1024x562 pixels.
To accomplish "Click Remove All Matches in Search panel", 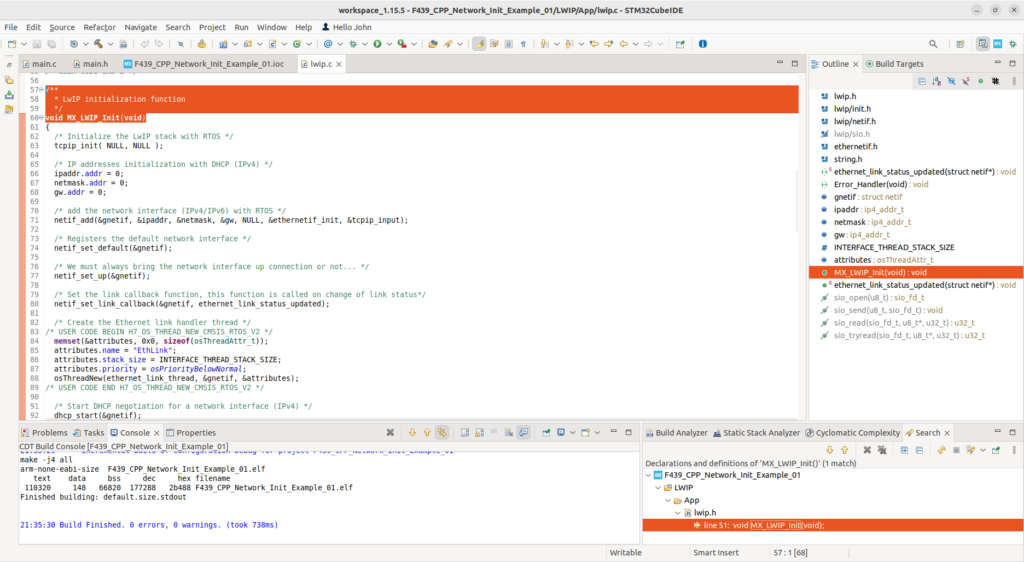I will pyautogui.click(x=882, y=450).
